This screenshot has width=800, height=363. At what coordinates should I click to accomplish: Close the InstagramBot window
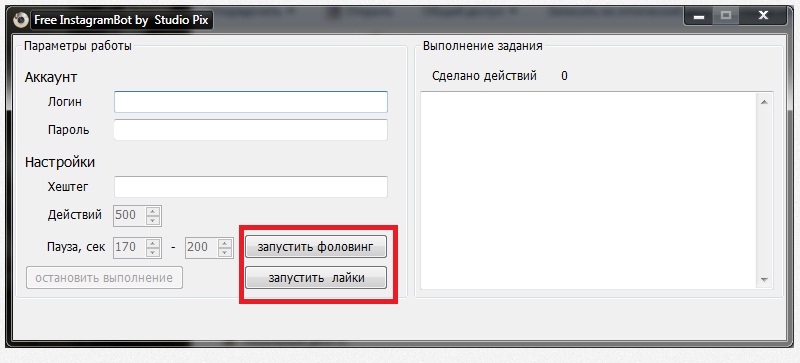(763, 17)
